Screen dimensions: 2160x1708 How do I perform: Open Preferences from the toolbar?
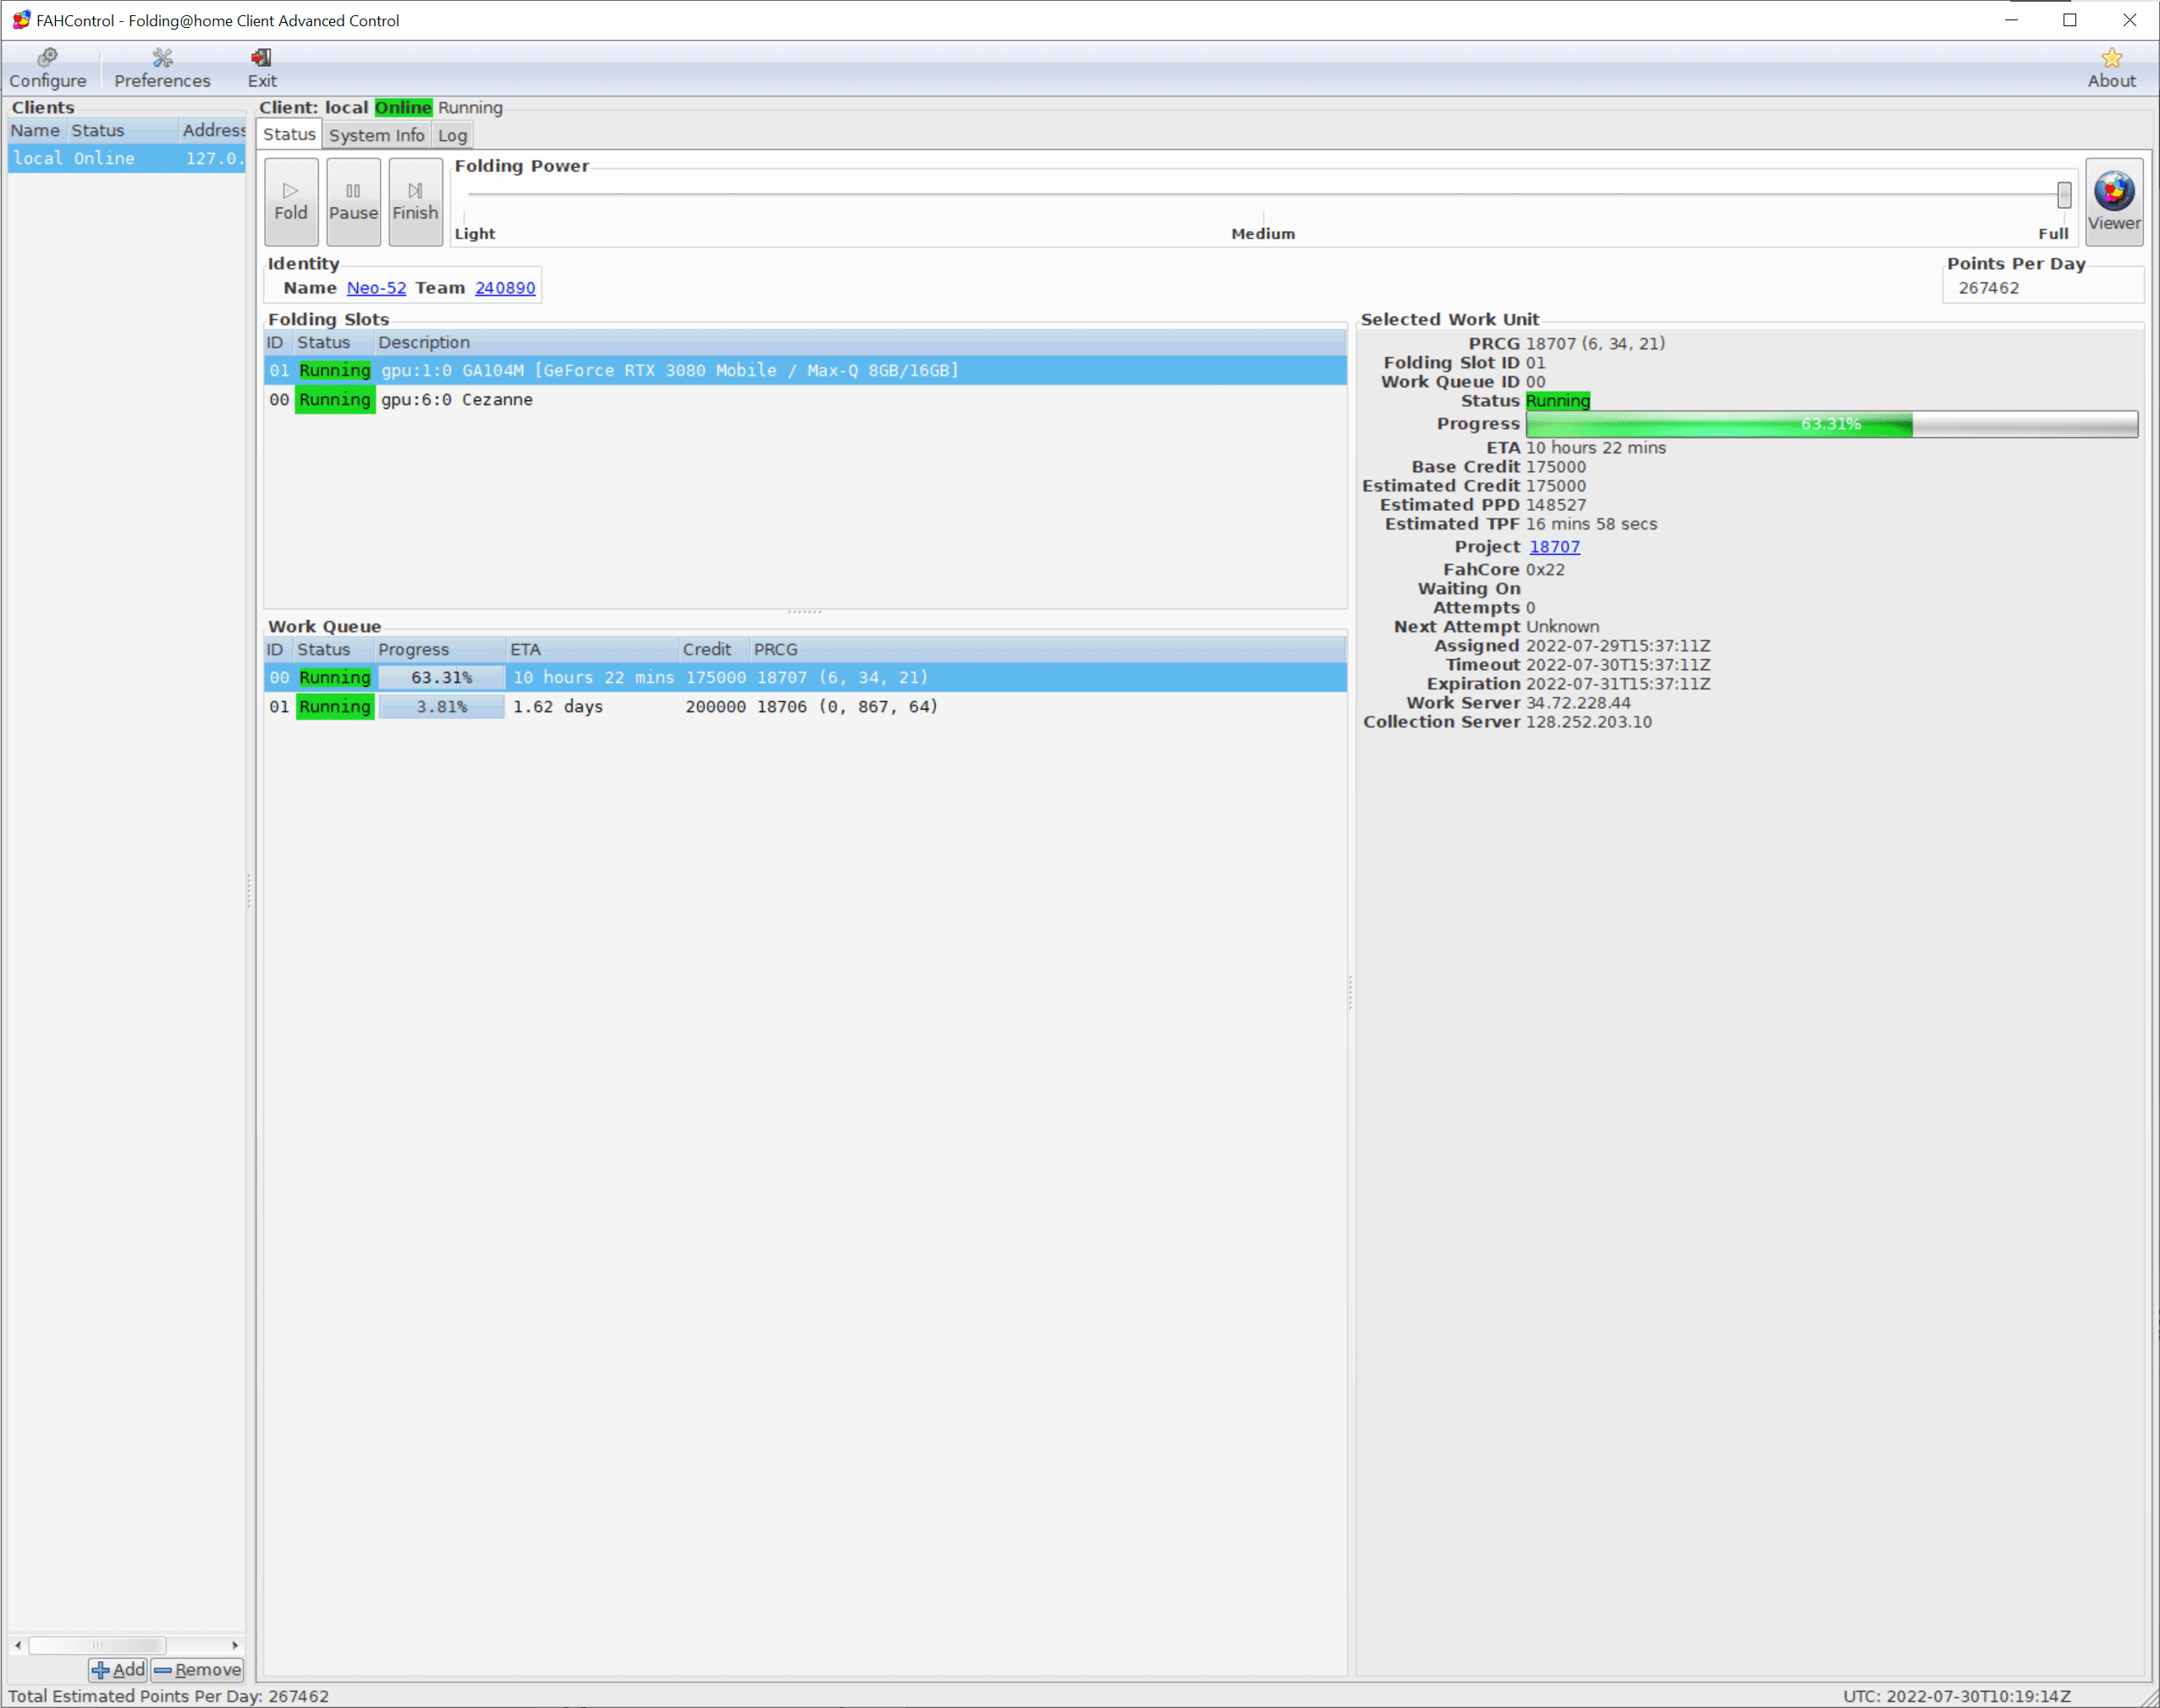162,68
